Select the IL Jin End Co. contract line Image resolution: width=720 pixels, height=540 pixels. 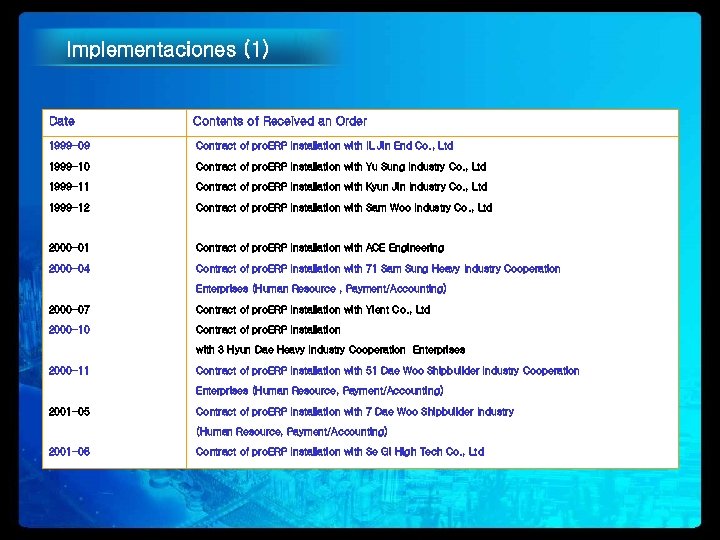(x=324, y=146)
